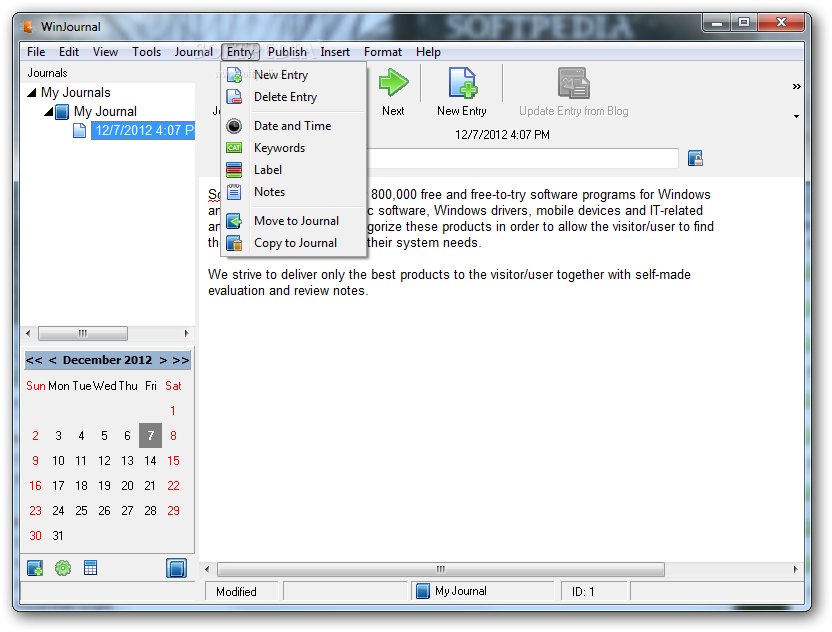Click Update Entry from Blog toolbar icon
The image size is (832, 632).
point(574,83)
